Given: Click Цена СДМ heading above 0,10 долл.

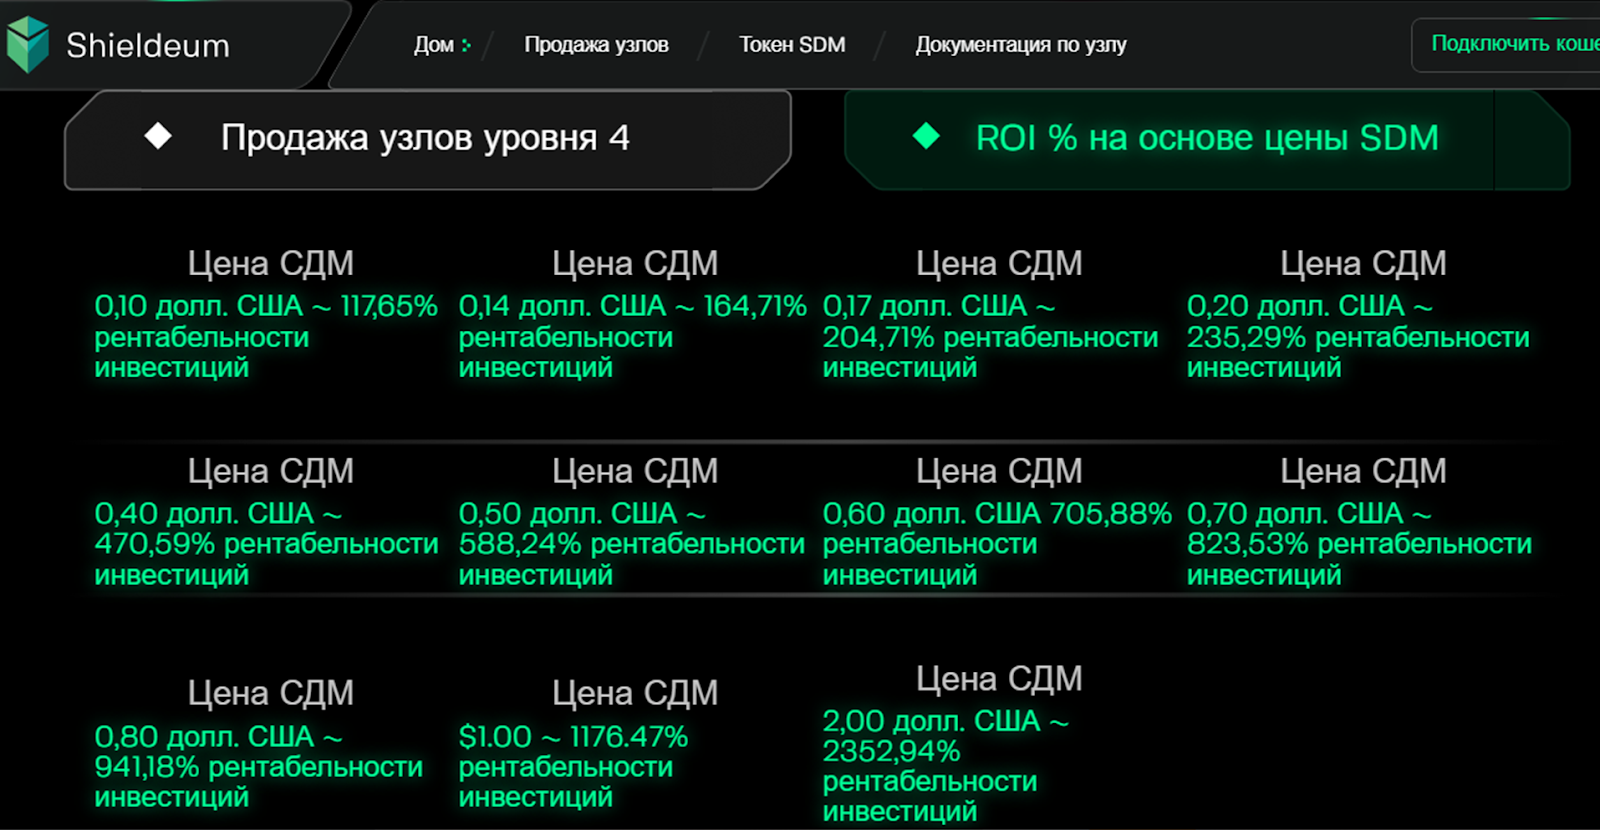Looking at the screenshot, I should click(x=270, y=264).
